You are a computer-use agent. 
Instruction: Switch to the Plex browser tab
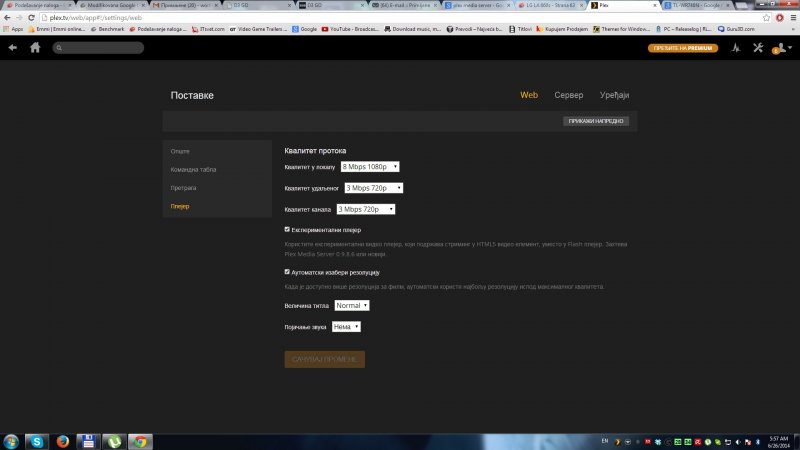(x=623, y=5)
